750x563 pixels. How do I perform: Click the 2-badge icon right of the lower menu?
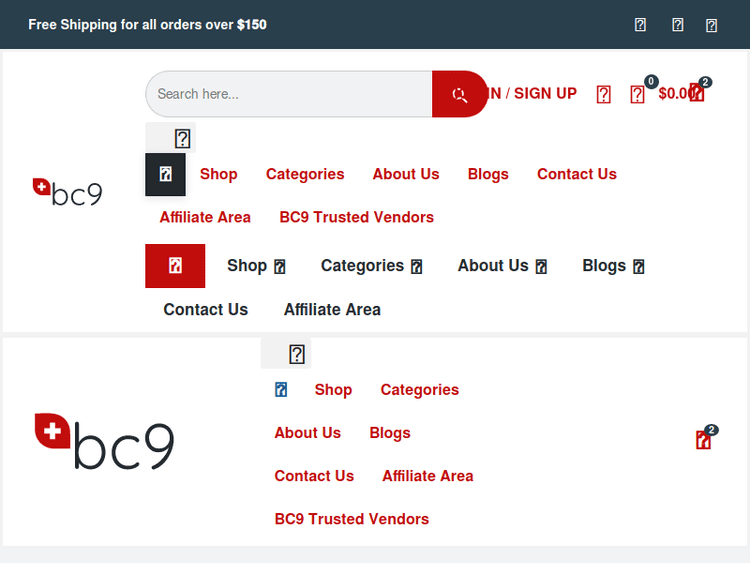coord(704,440)
